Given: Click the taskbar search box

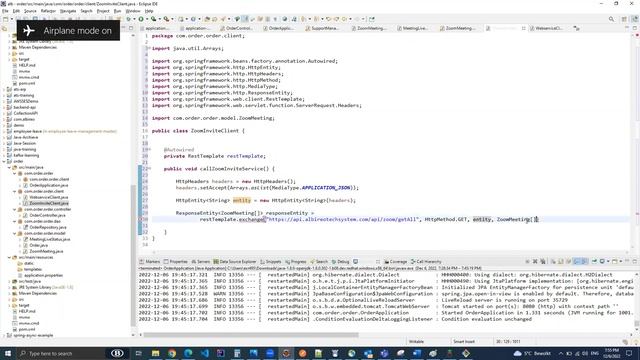Looking at the screenshot, I should 61,353.
